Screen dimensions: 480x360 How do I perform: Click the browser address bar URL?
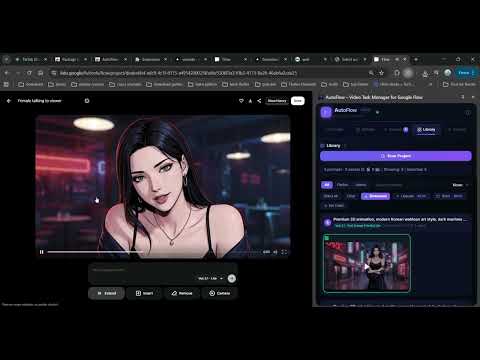click(x=178, y=73)
